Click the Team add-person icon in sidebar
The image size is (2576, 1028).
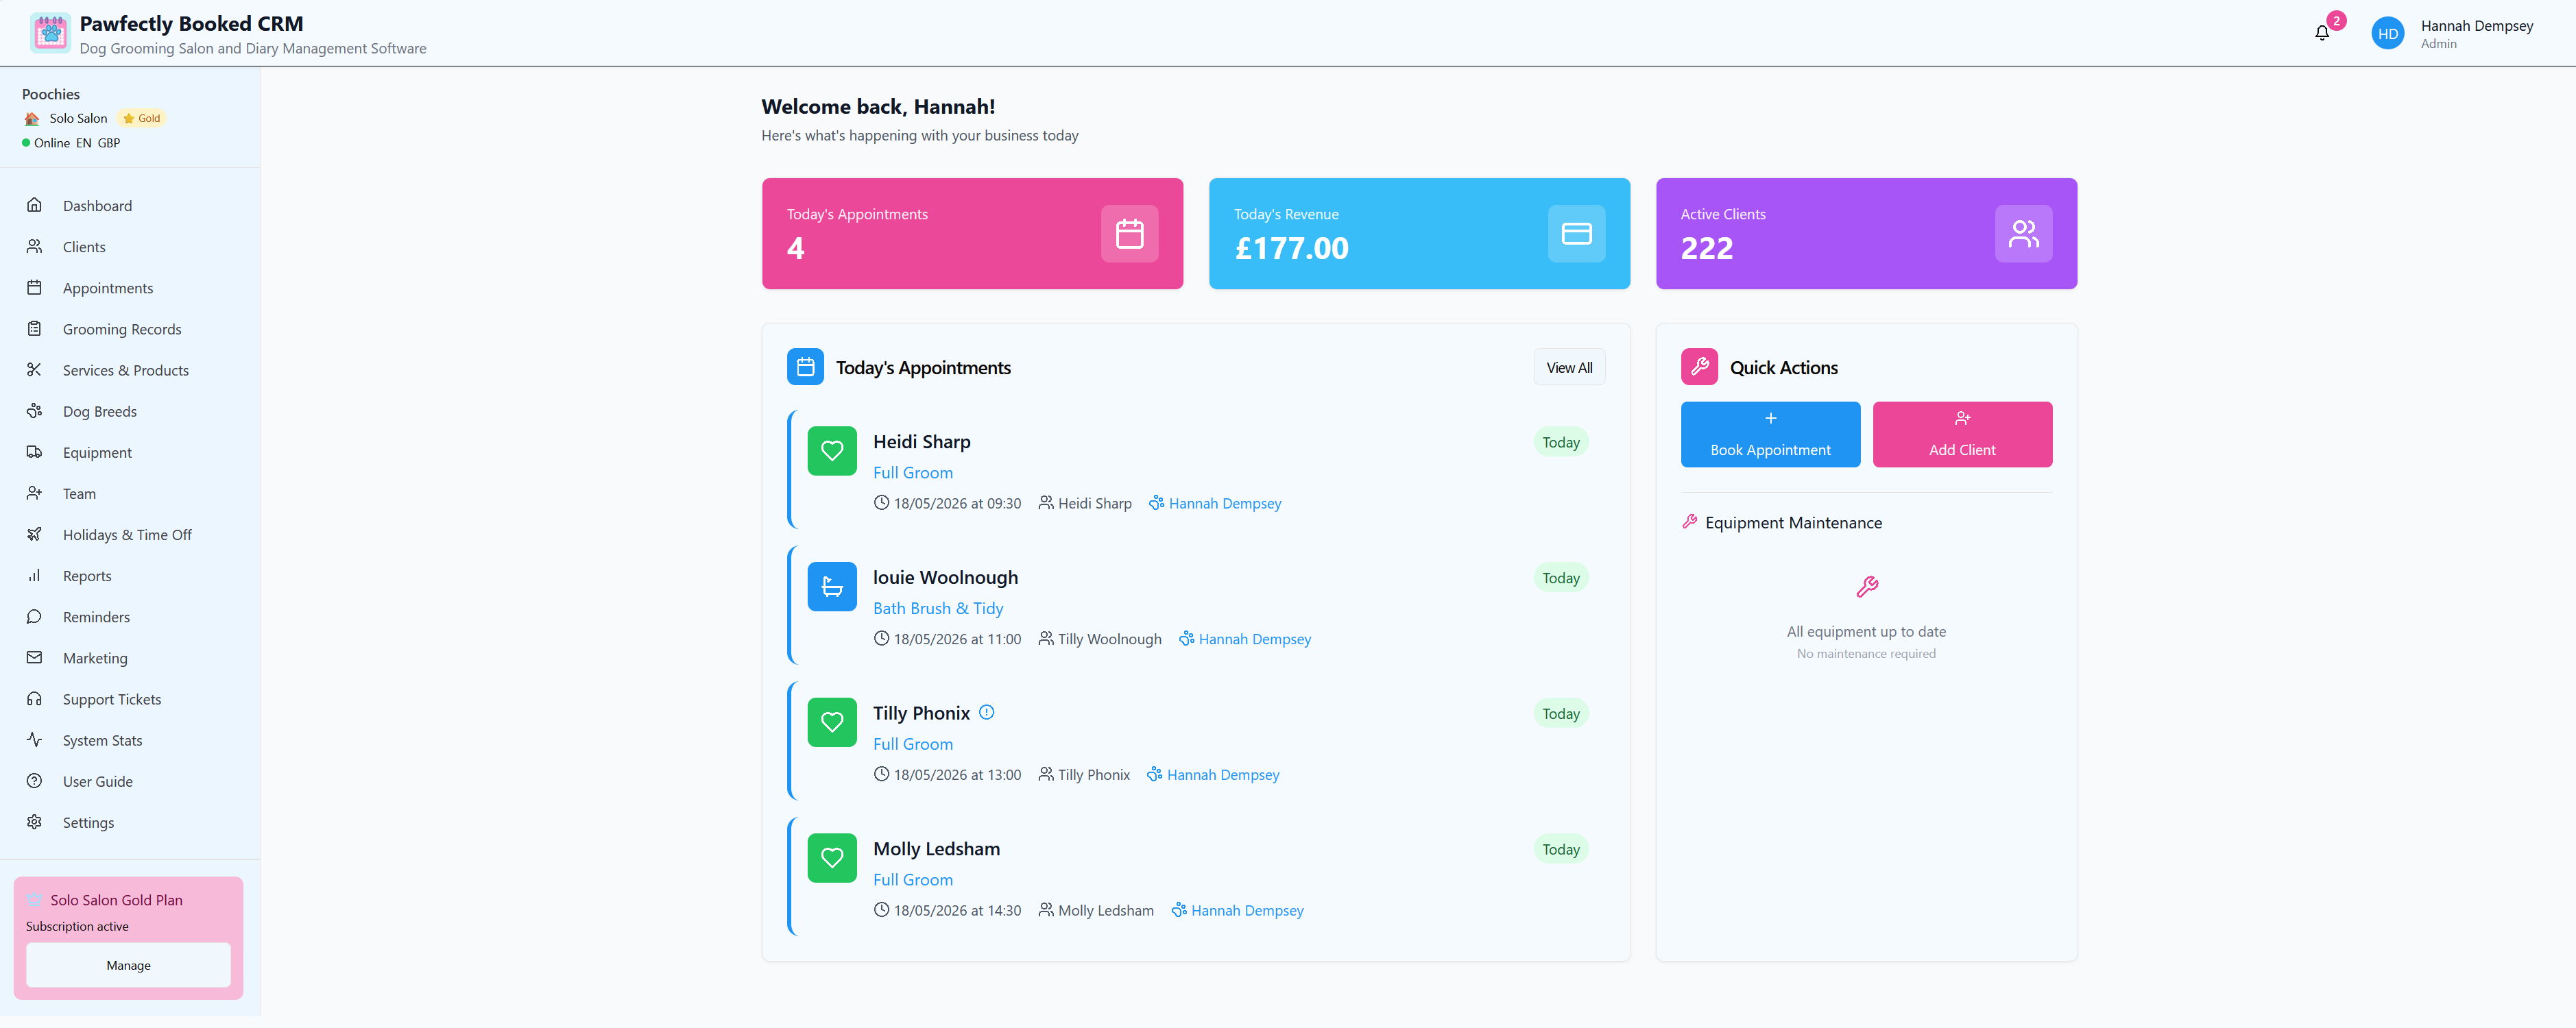34,493
